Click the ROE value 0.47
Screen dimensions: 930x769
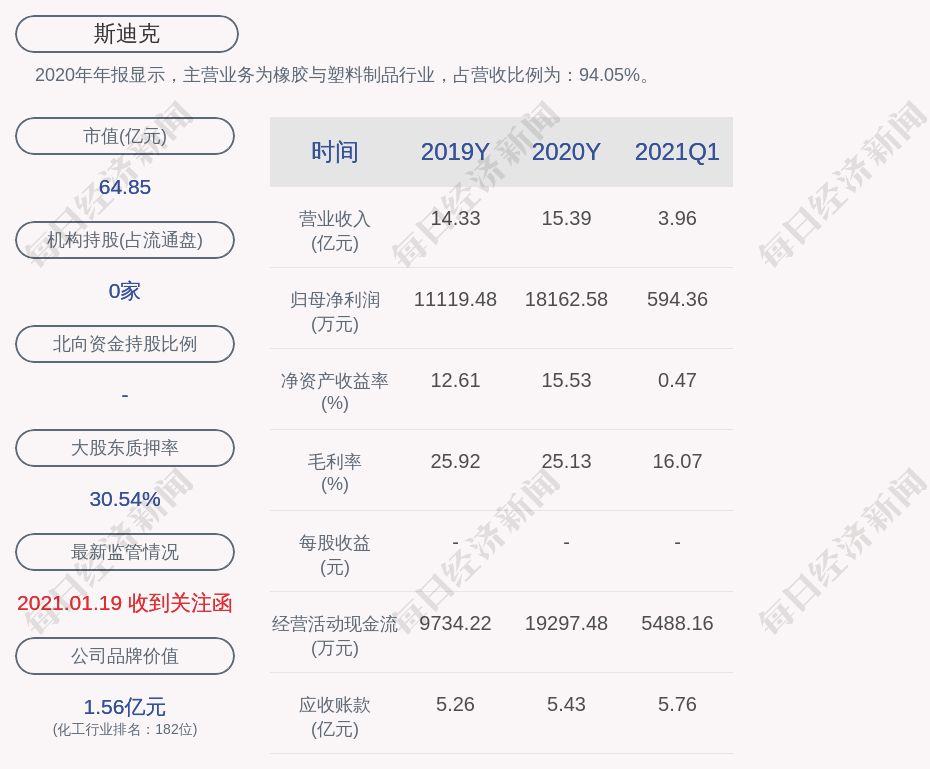(677, 381)
